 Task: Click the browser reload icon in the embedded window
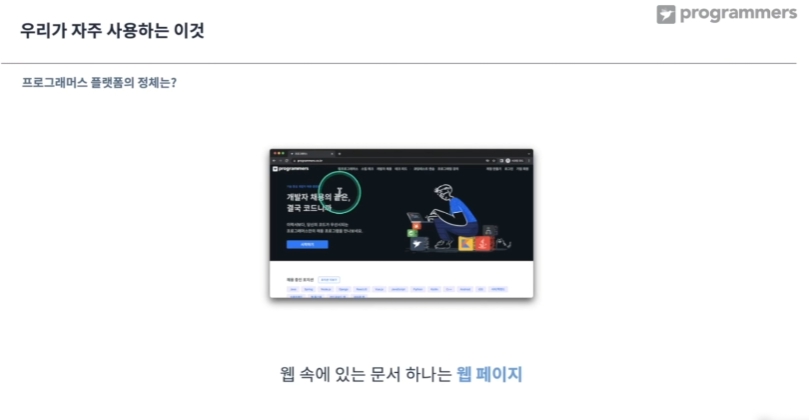coord(287,160)
